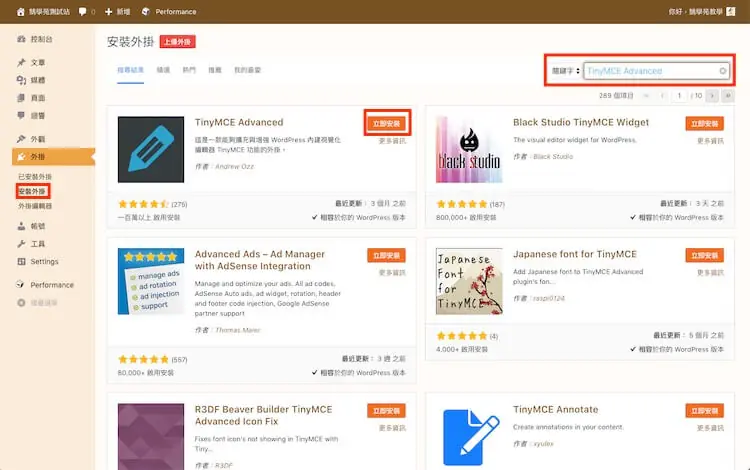Jump to the first results page with the double-arrow
This screenshot has height=470, width=750.
647,96
